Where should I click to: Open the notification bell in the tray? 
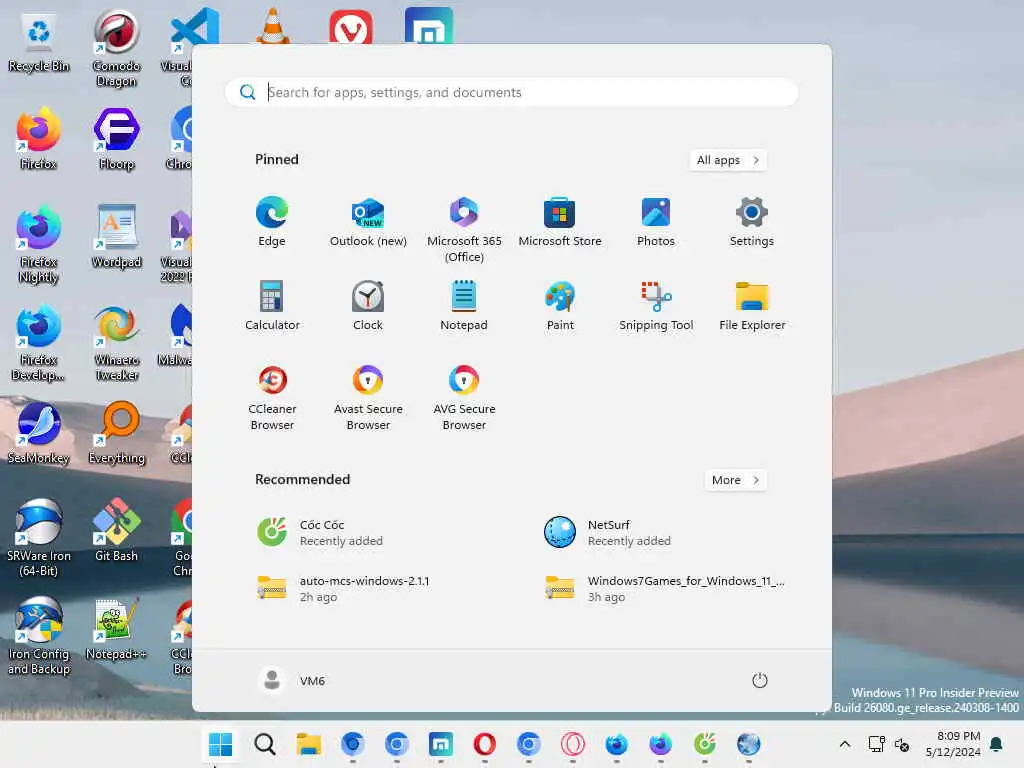click(x=997, y=744)
